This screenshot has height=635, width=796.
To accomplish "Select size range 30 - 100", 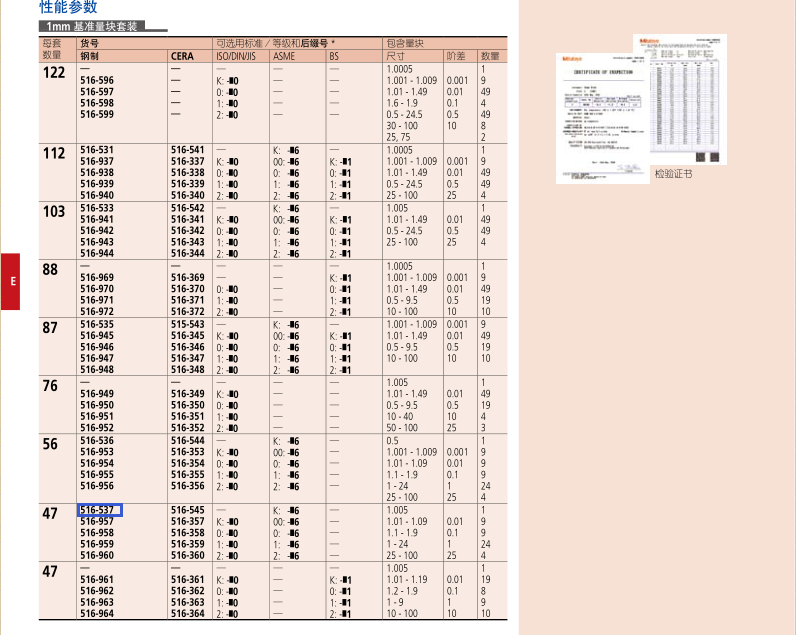I will (x=402, y=126).
